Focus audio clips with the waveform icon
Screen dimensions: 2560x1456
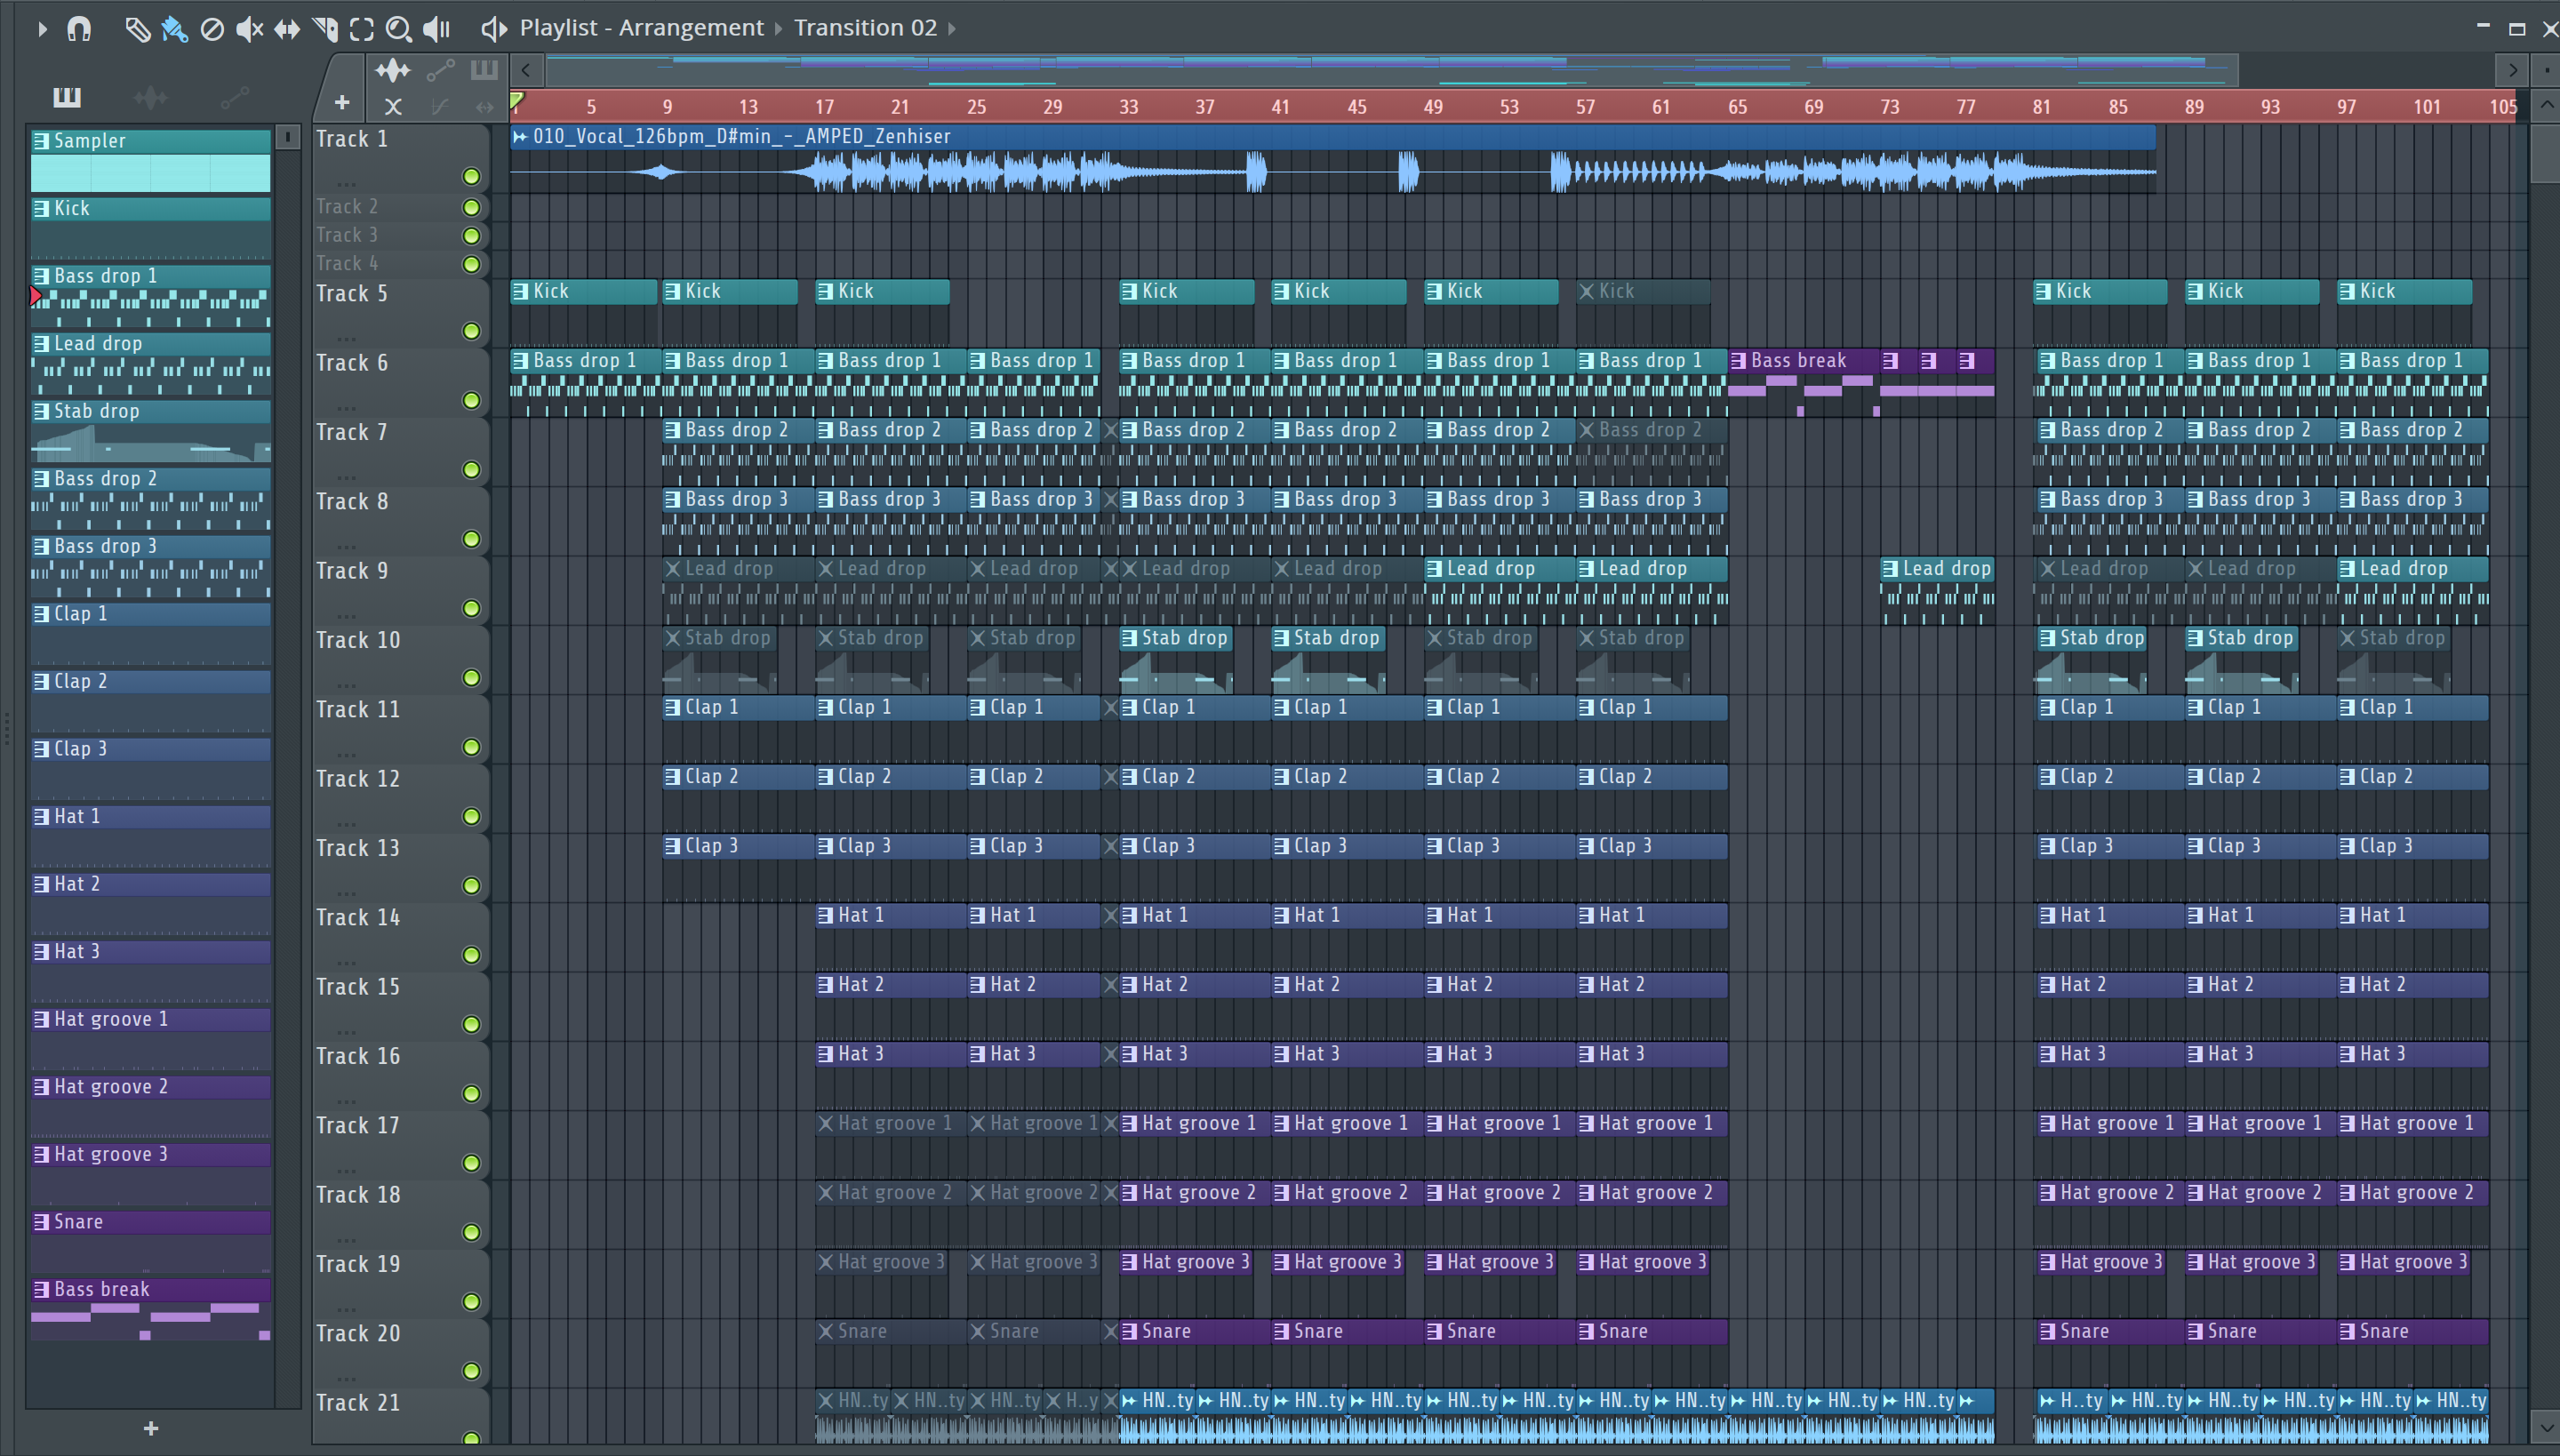click(393, 70)
